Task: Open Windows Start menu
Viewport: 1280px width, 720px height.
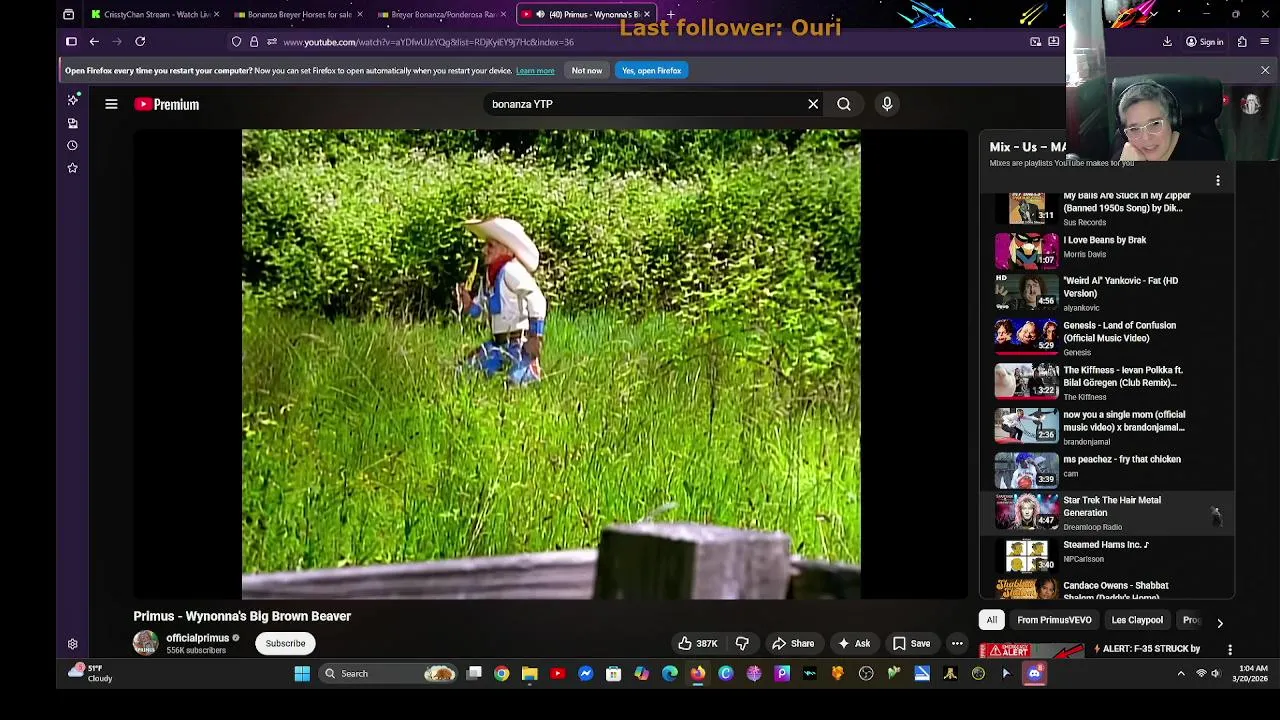Action: click(302, 674)
